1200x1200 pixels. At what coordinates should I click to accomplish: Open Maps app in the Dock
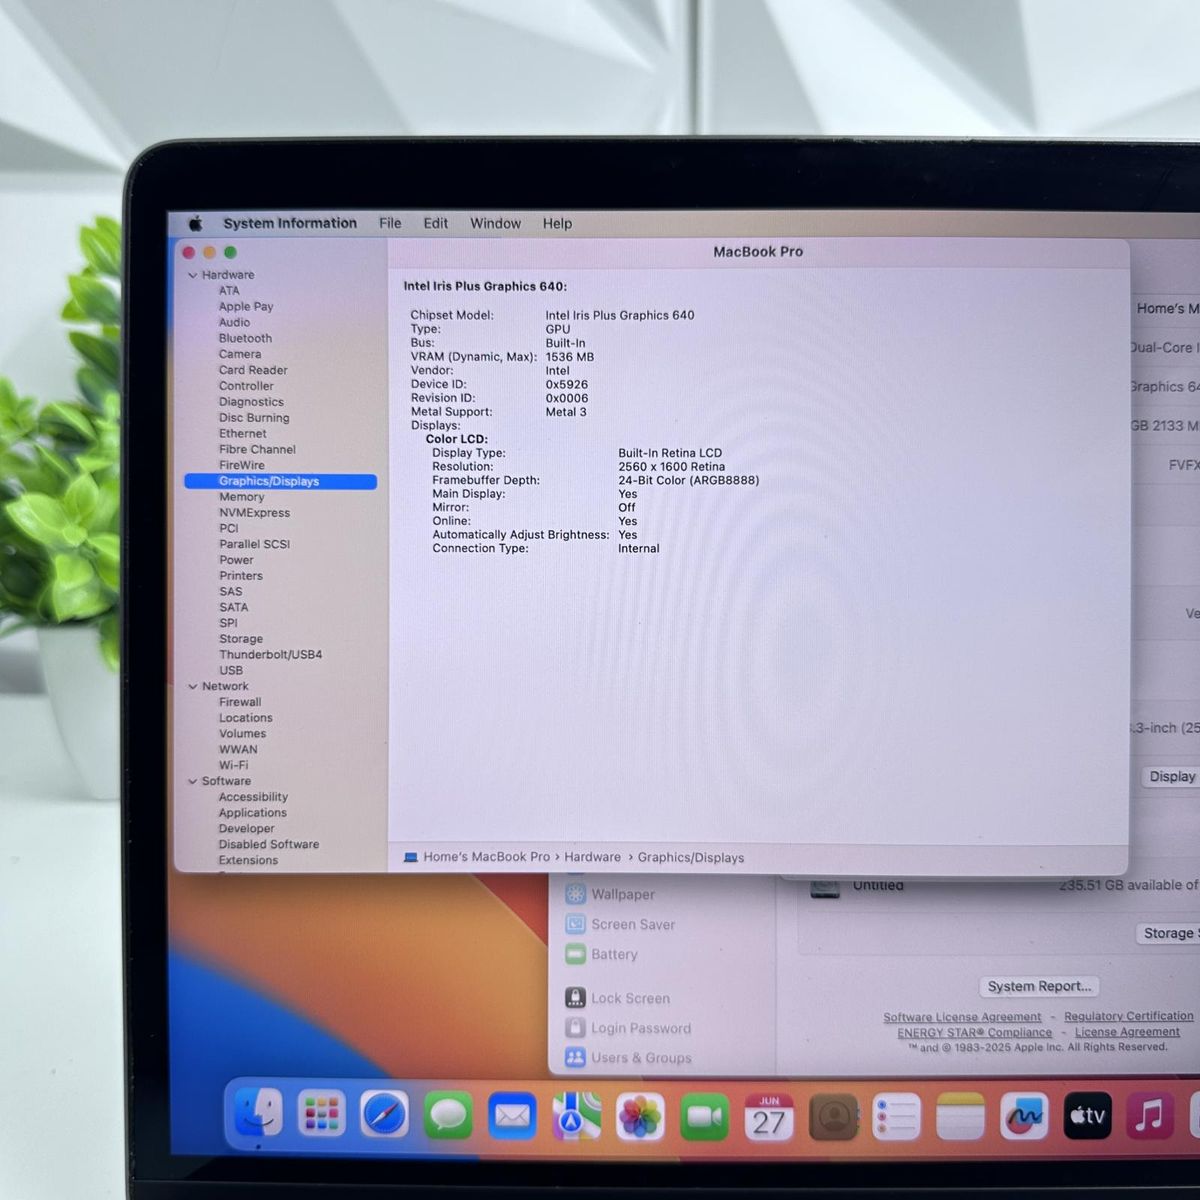coord(576,1116)
